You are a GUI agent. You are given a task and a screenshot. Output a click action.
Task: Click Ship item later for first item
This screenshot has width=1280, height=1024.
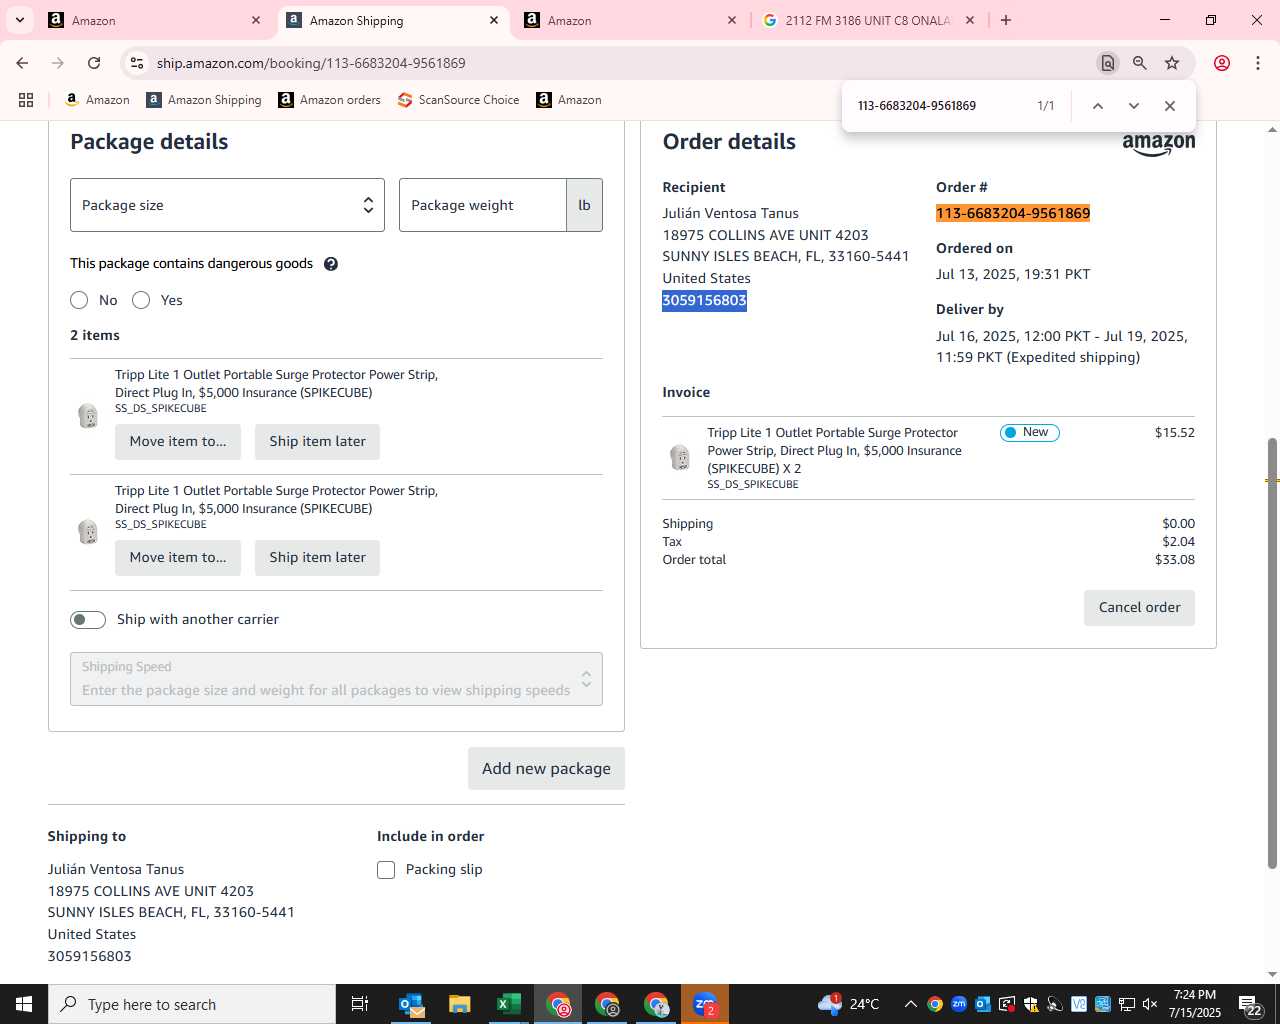click(317, 441)
